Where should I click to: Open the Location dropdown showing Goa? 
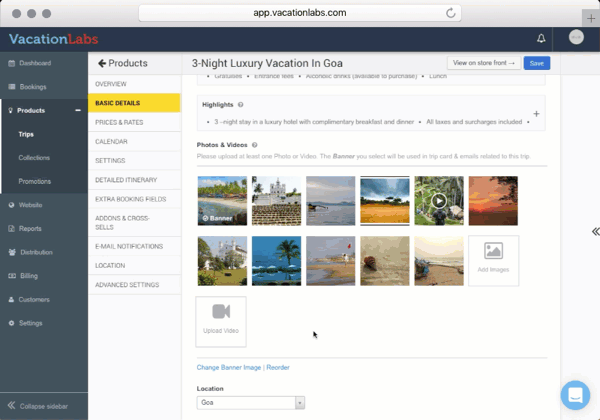coord(251,403)
